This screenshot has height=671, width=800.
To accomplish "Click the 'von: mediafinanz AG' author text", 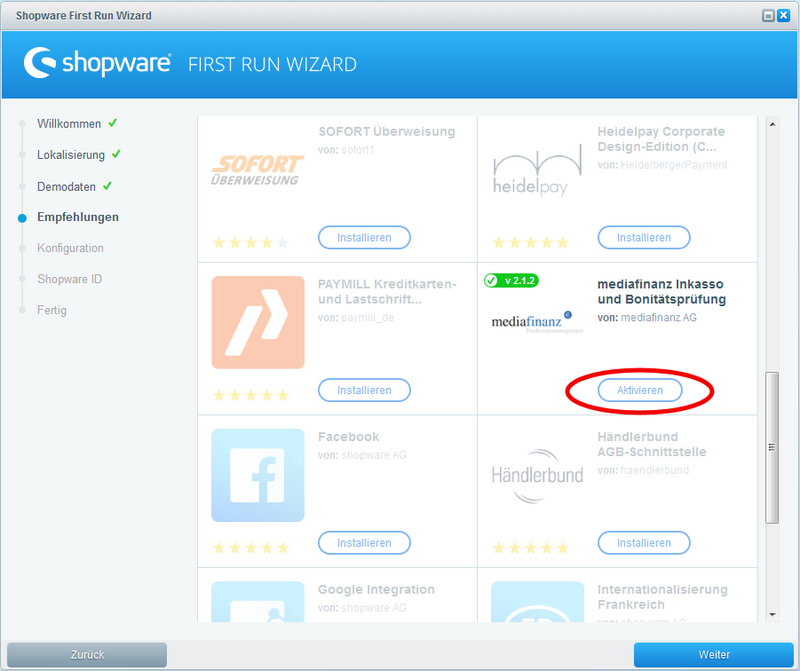I will (x=647, y=317).
